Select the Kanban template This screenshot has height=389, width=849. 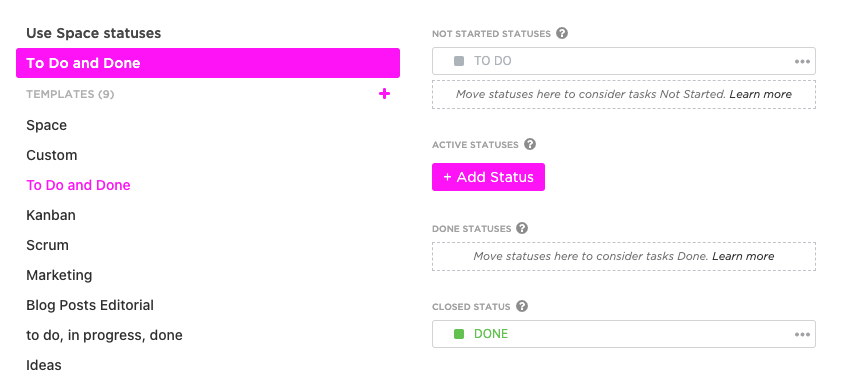51,215
